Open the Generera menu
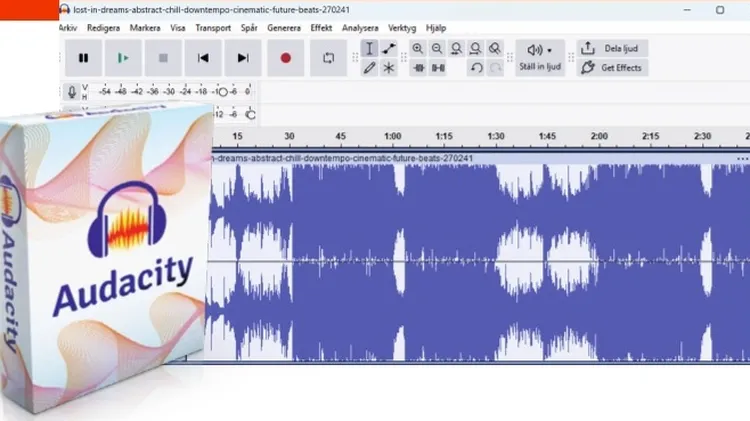This screenshot has height=421, width=750. click(x=284, y=28)
